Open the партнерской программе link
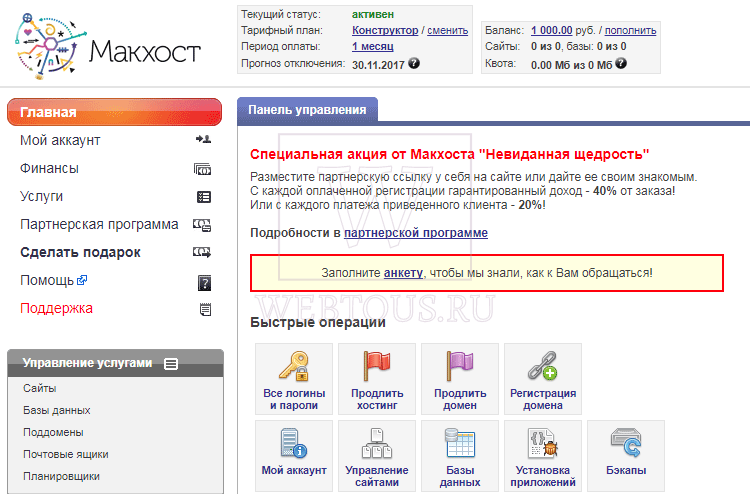Screen dimensions: 750x494 click(416, 233)
